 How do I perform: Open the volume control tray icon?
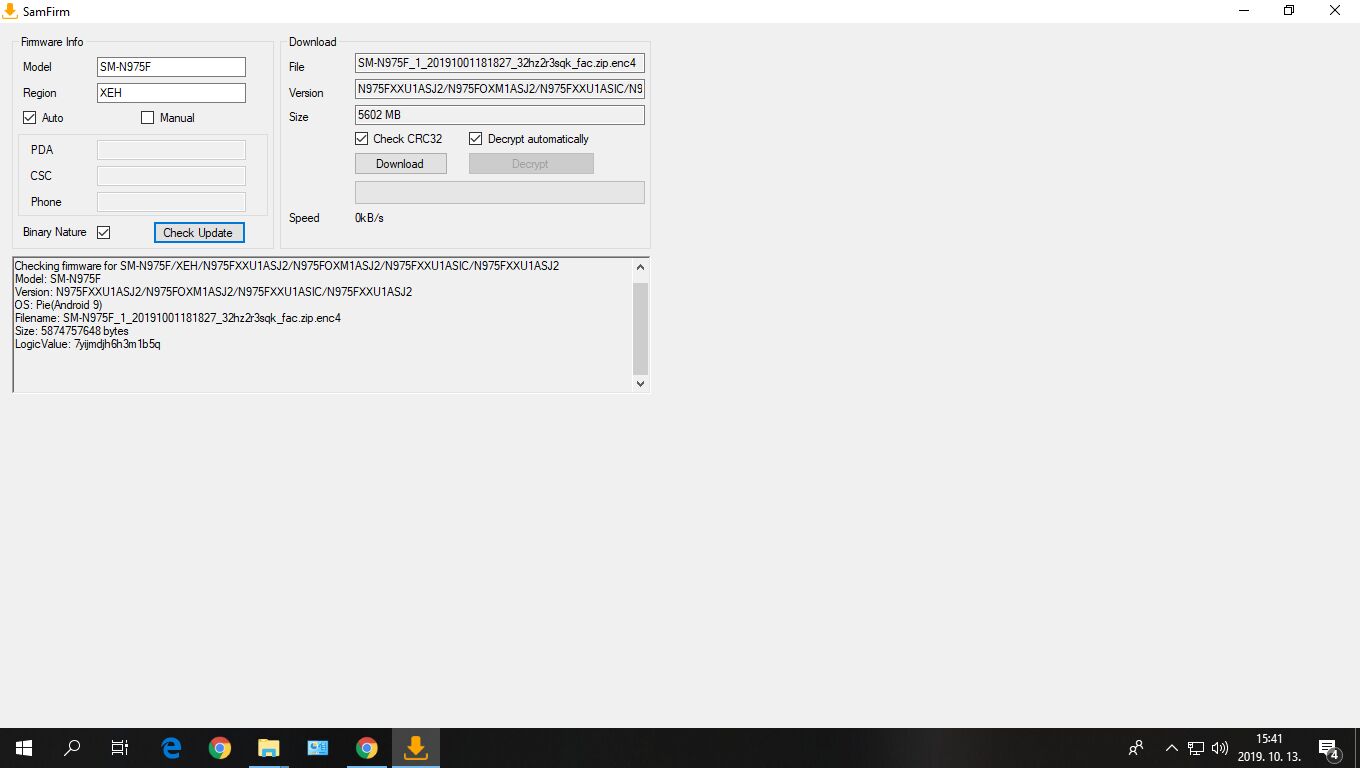click(x=1220, y=748)
